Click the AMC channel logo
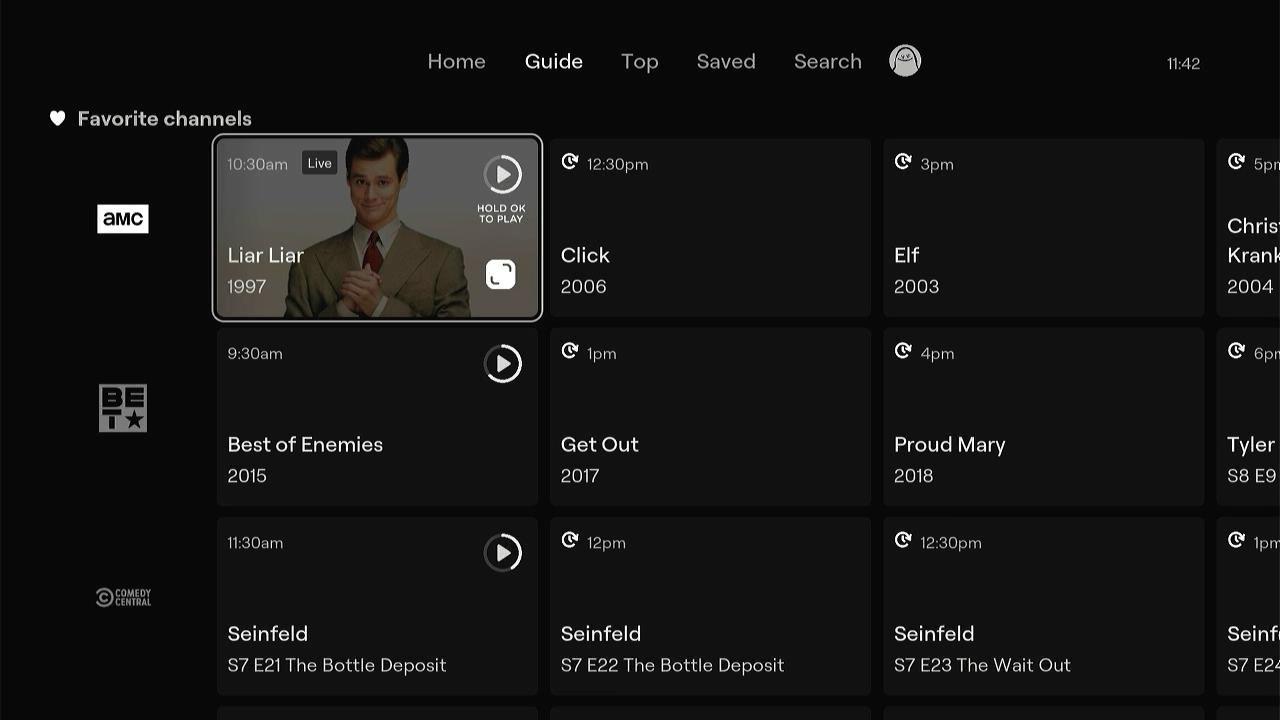Image resolution: width=1280 pixels, height=720 pixels. click(122, 218)
